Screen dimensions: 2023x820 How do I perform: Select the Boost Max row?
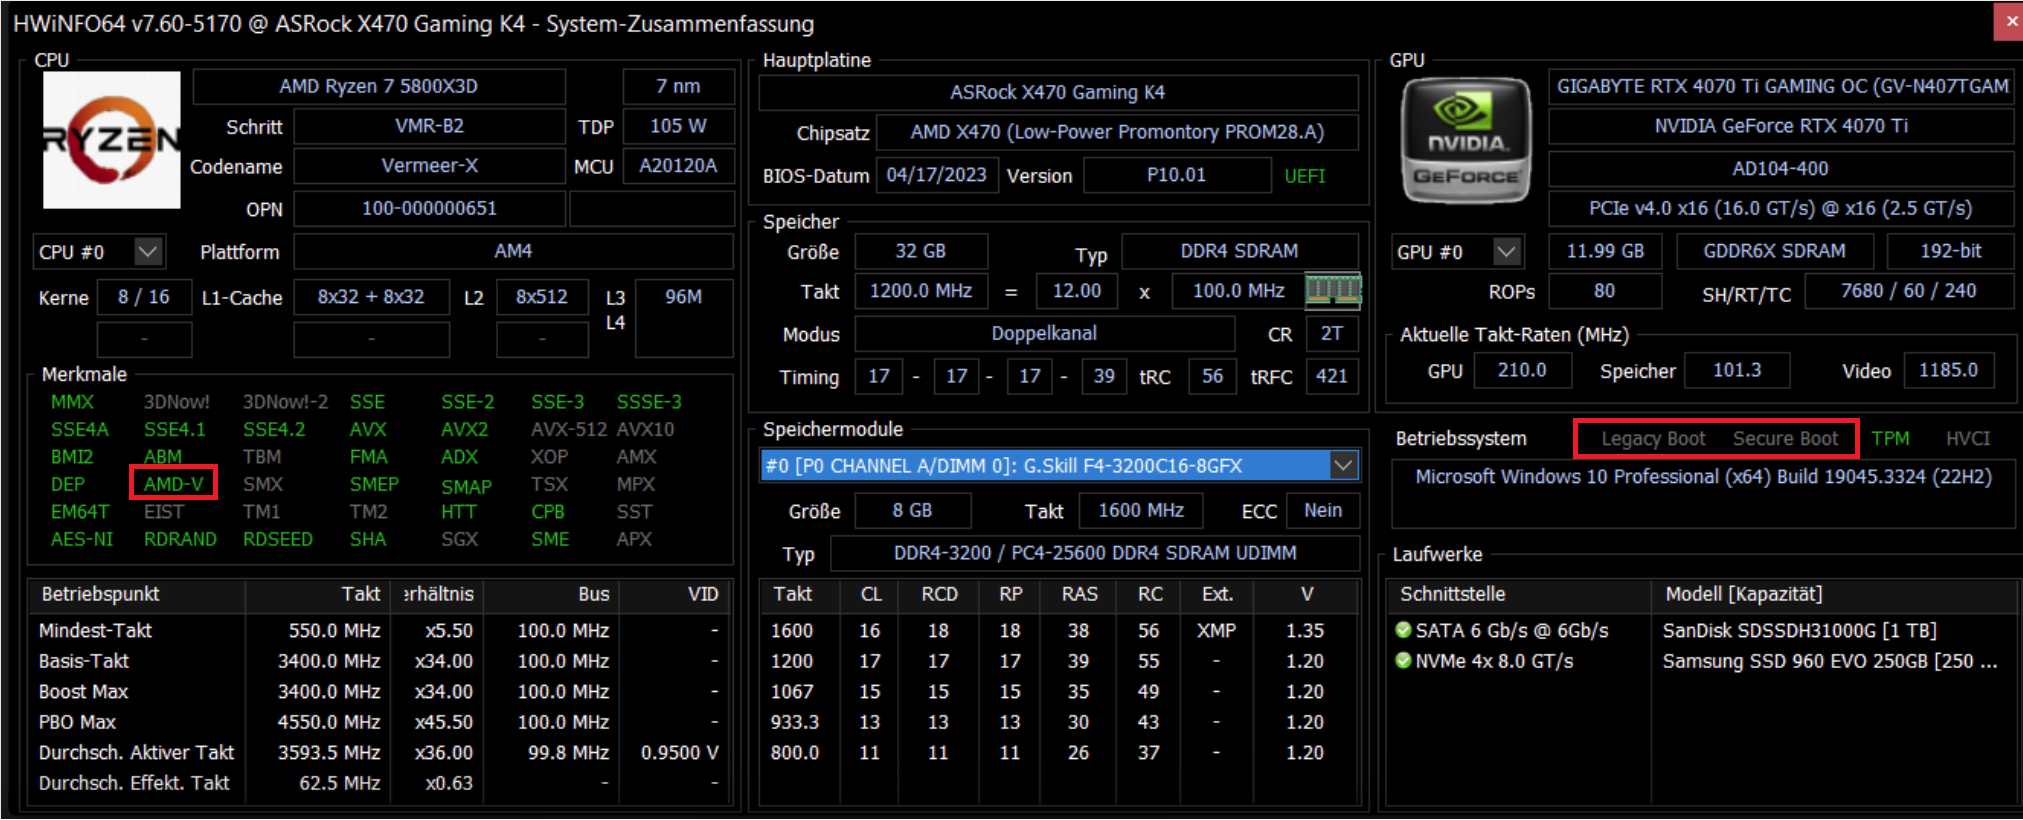click(380, 692)
